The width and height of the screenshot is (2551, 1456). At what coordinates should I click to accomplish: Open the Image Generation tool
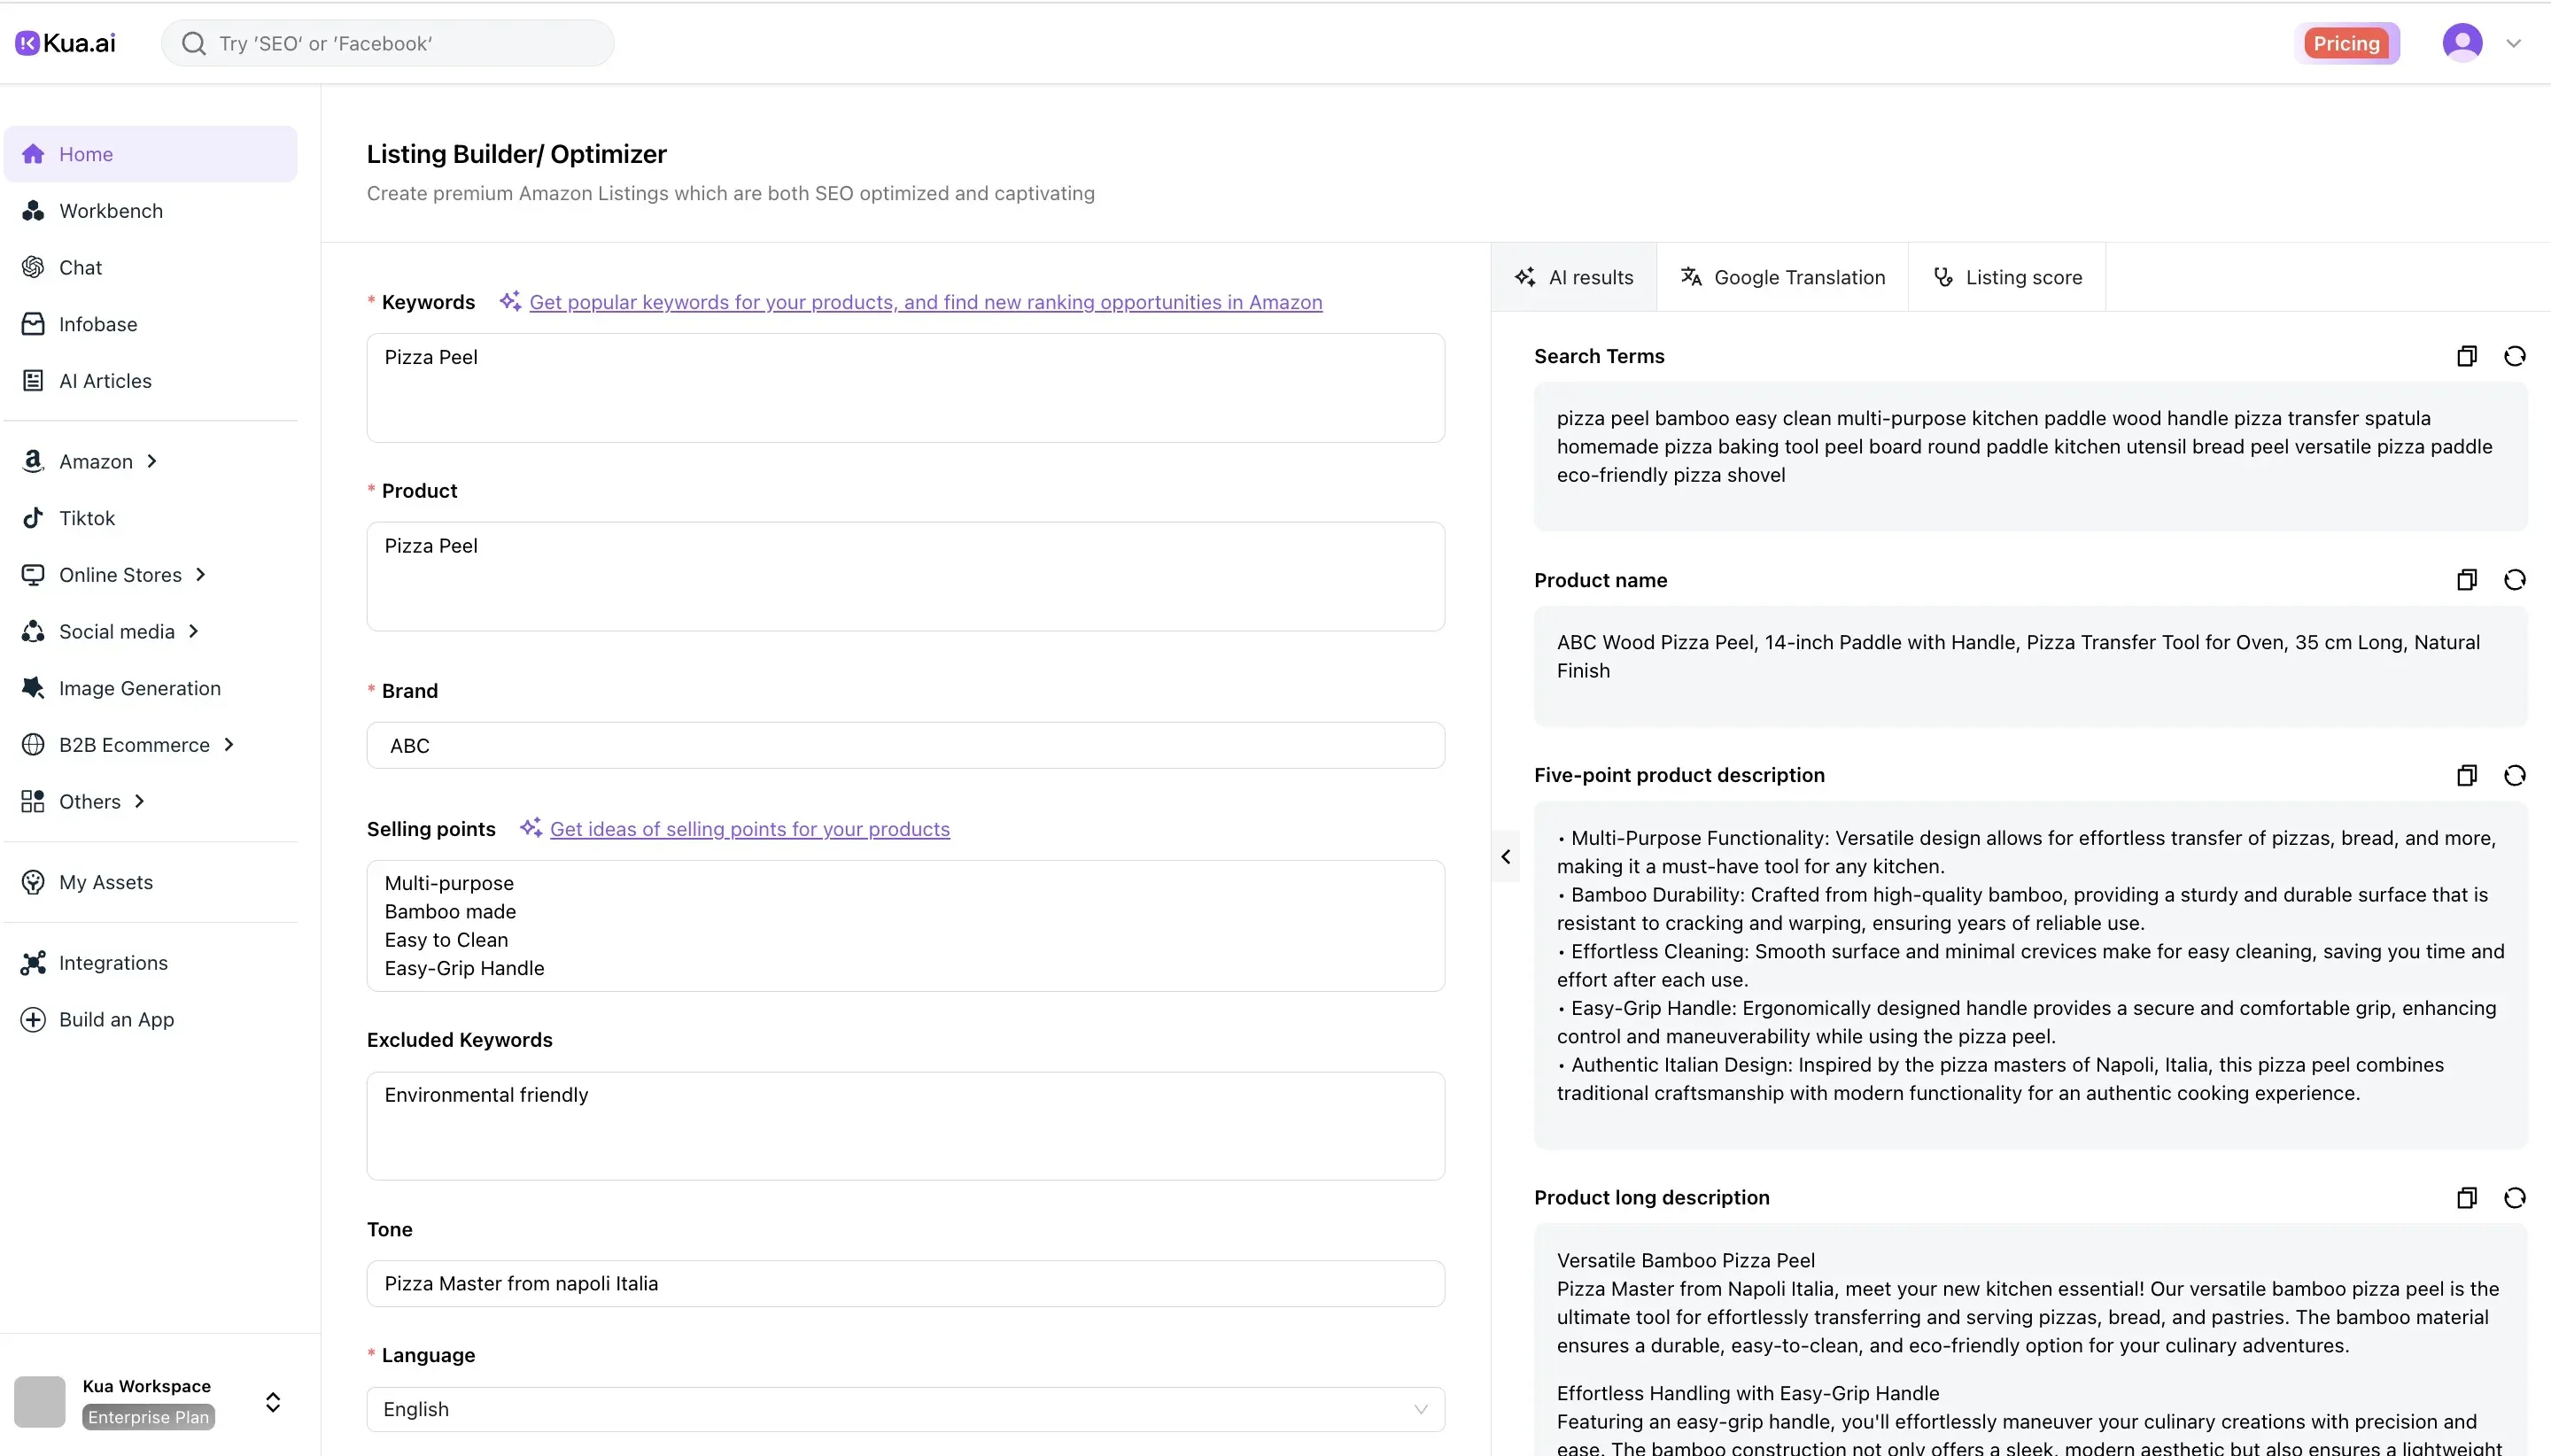pos(139,688)
